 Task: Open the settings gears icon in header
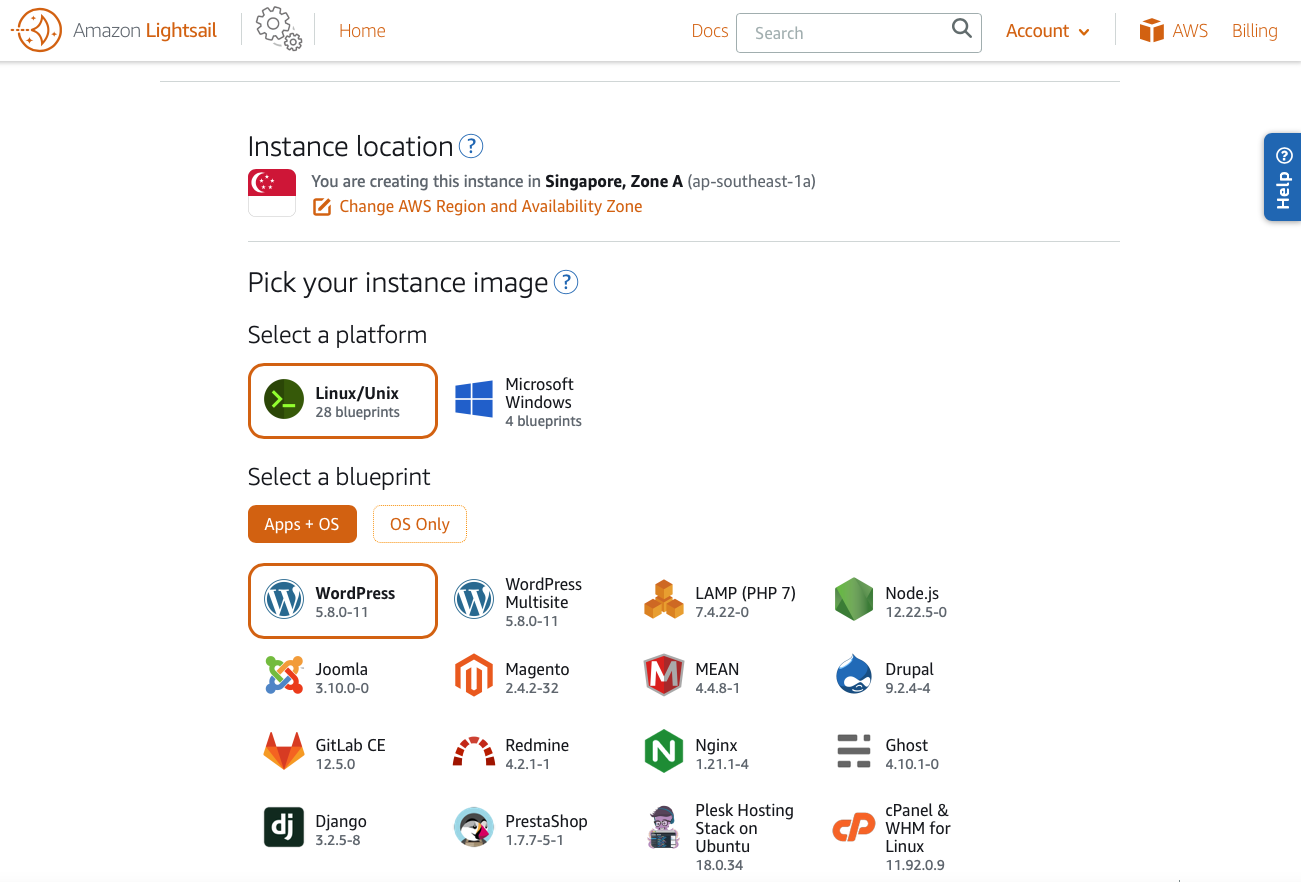pyautogui.click(x=278, y=30)
